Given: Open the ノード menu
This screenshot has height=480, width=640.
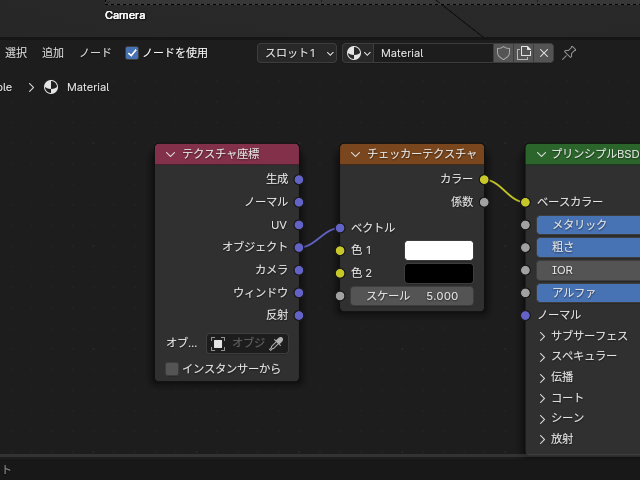Looking at the screenshot, I should tap(96, 53).
